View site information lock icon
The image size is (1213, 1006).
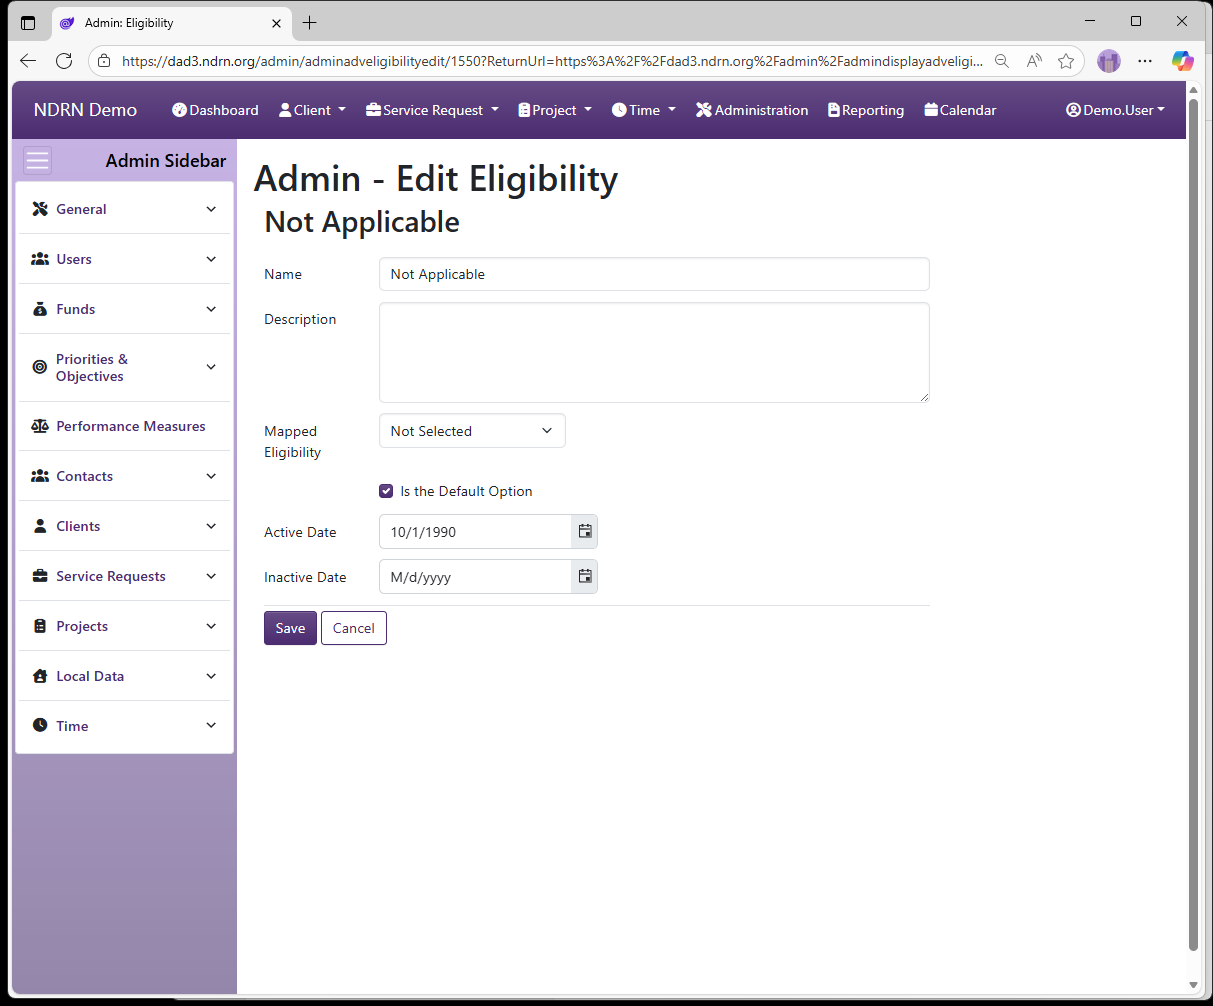tap(104, 61)
